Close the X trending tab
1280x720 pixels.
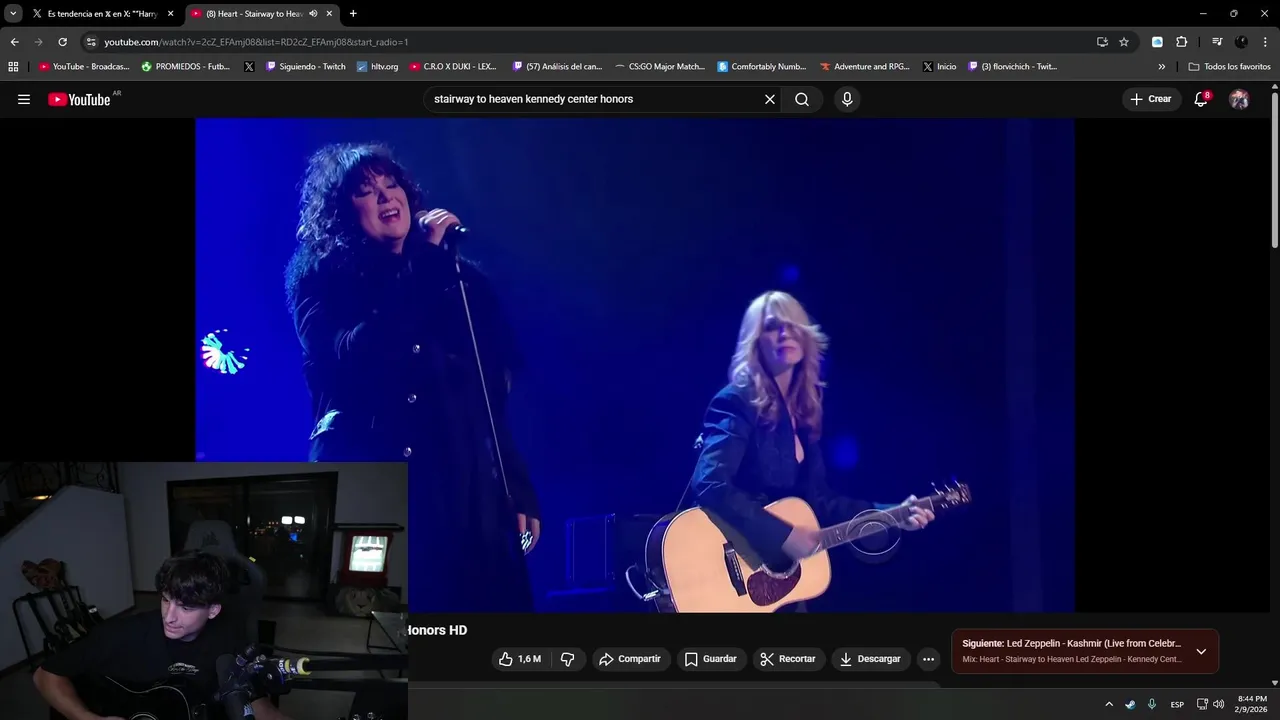pos(170,14)
